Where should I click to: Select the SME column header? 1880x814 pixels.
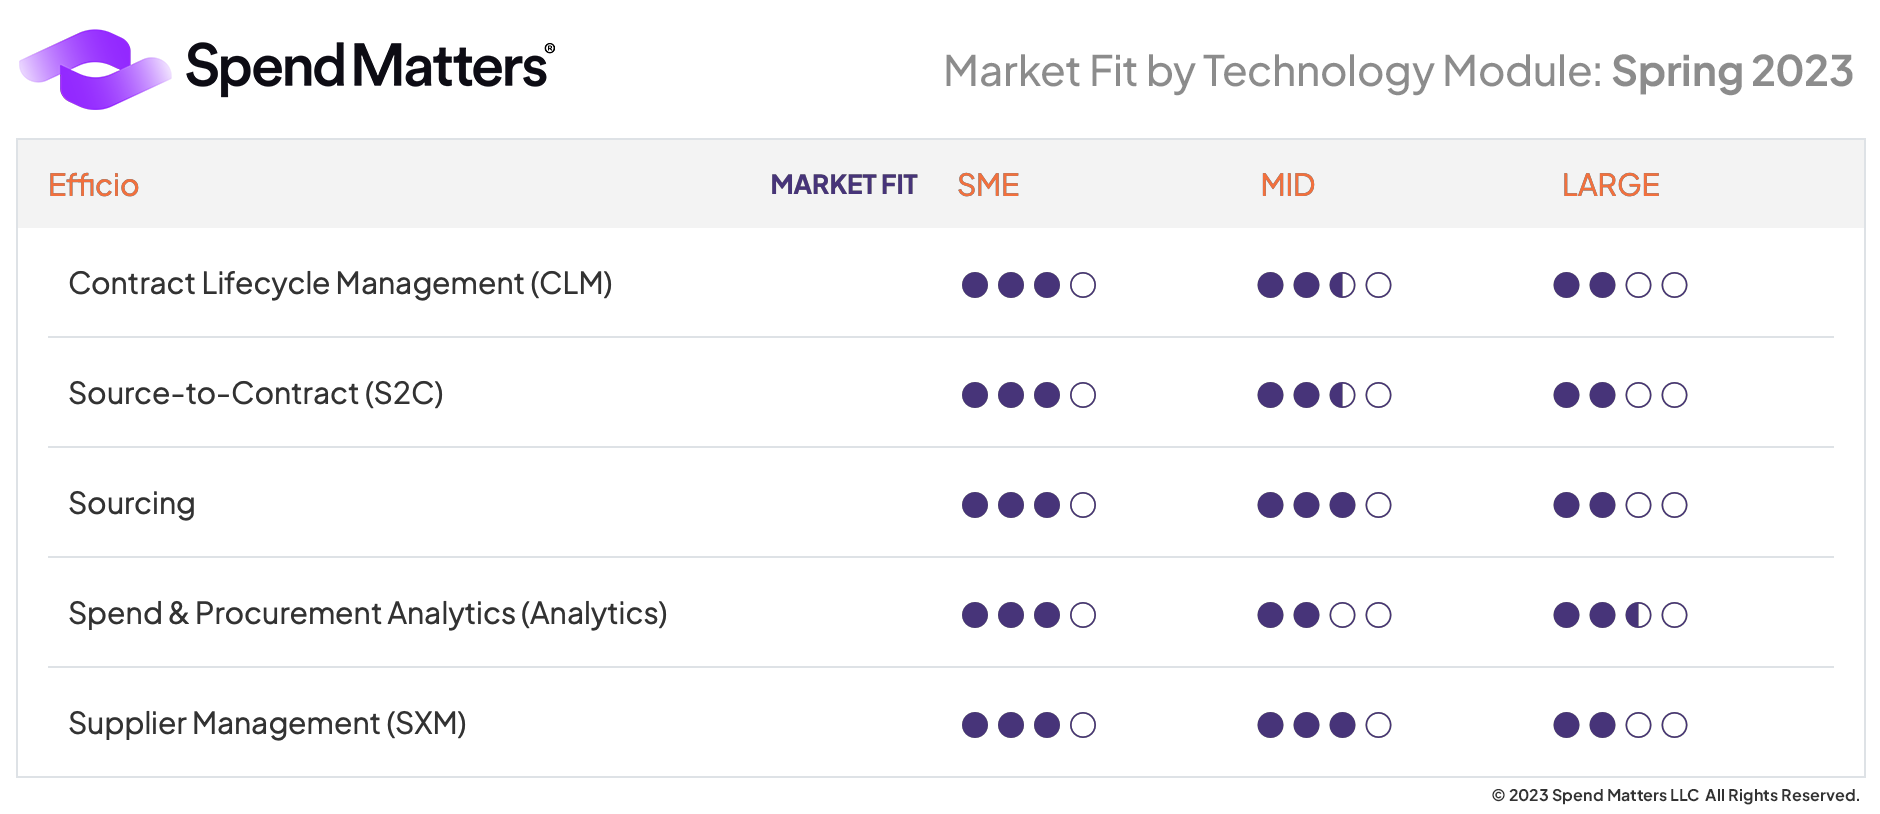coord(988,185)
